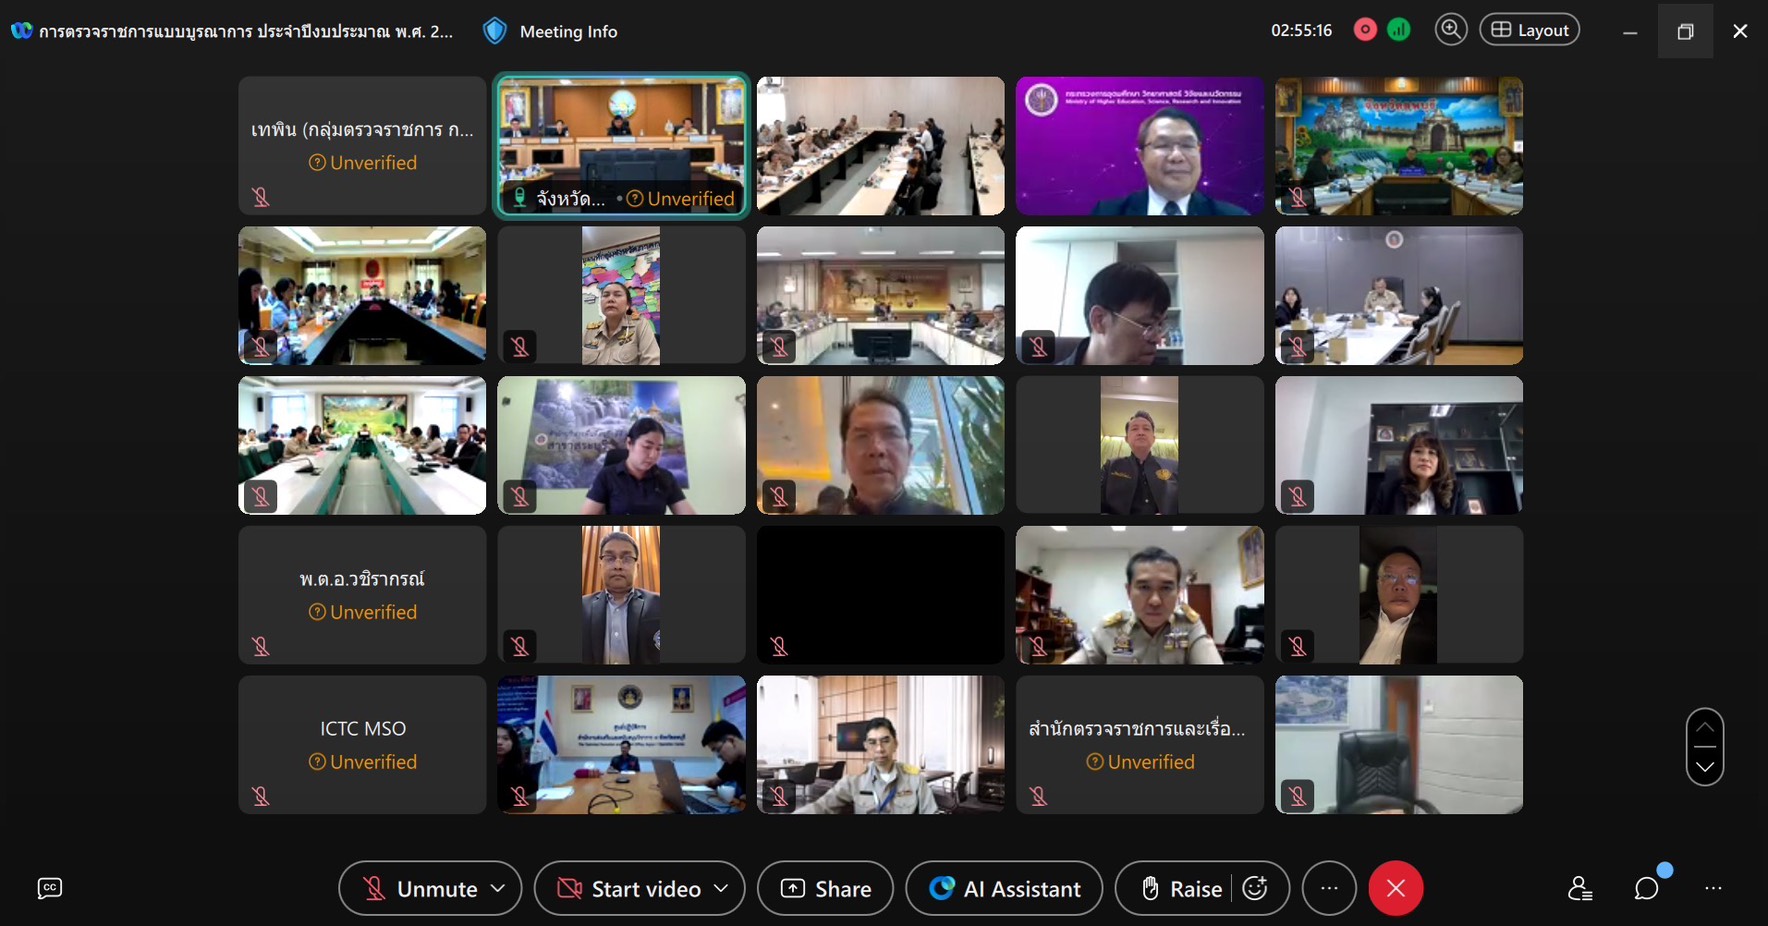Open the chat panel icon
This screenshot has height=926, width=1768.
[1646, 888]
